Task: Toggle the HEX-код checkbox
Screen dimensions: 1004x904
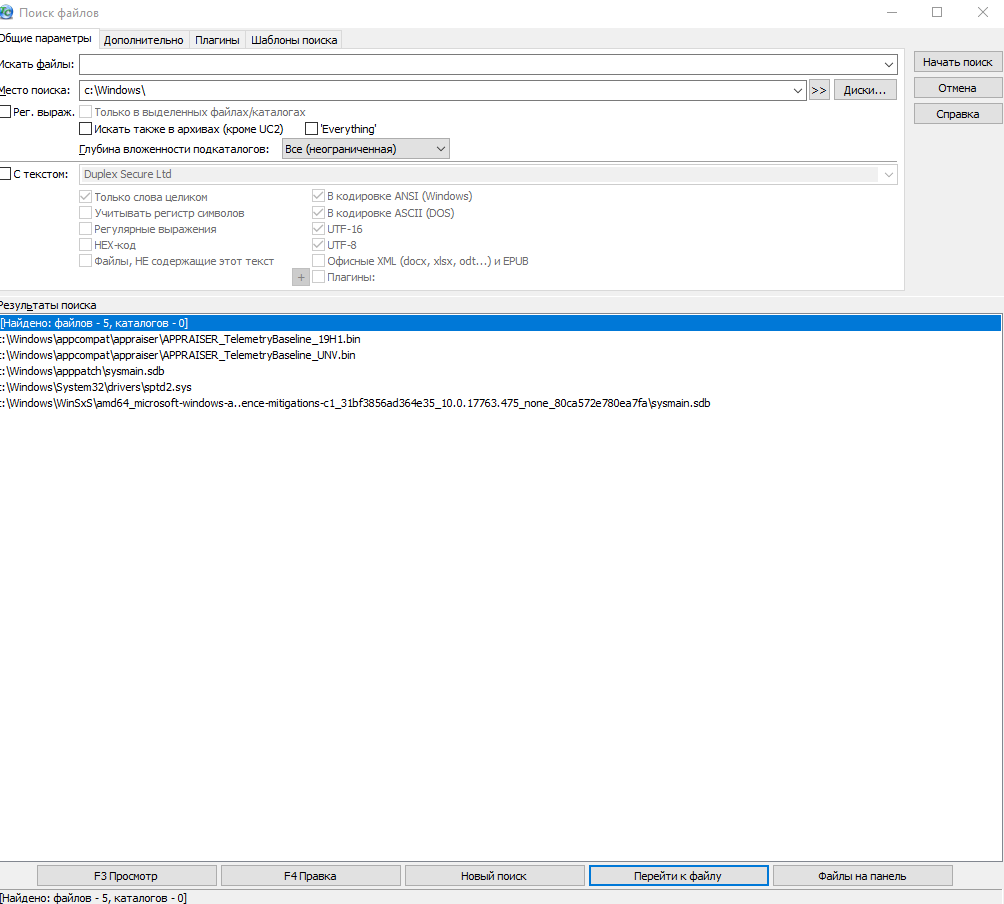Action: 85,245
